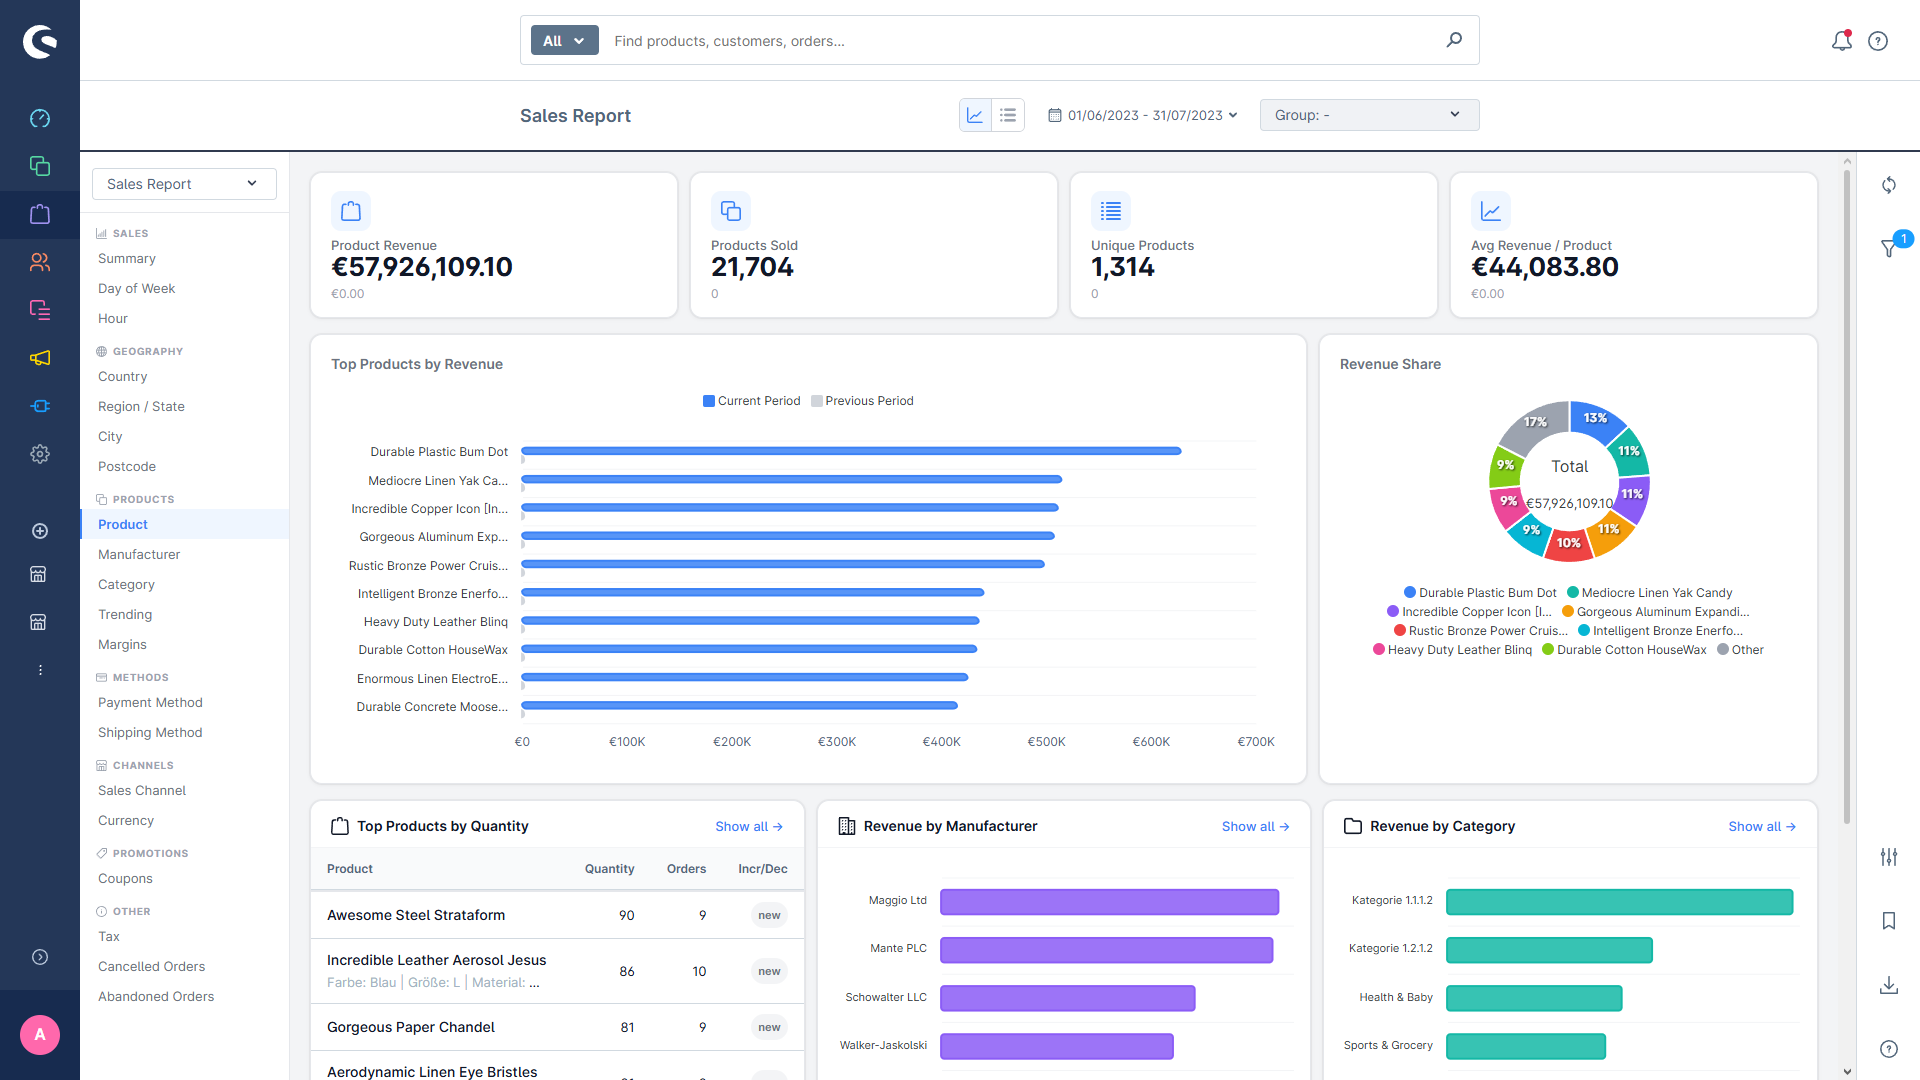1920x1080 pixels.
Task: Open the filter funnel icon
Action: (x=1889, y=248)
